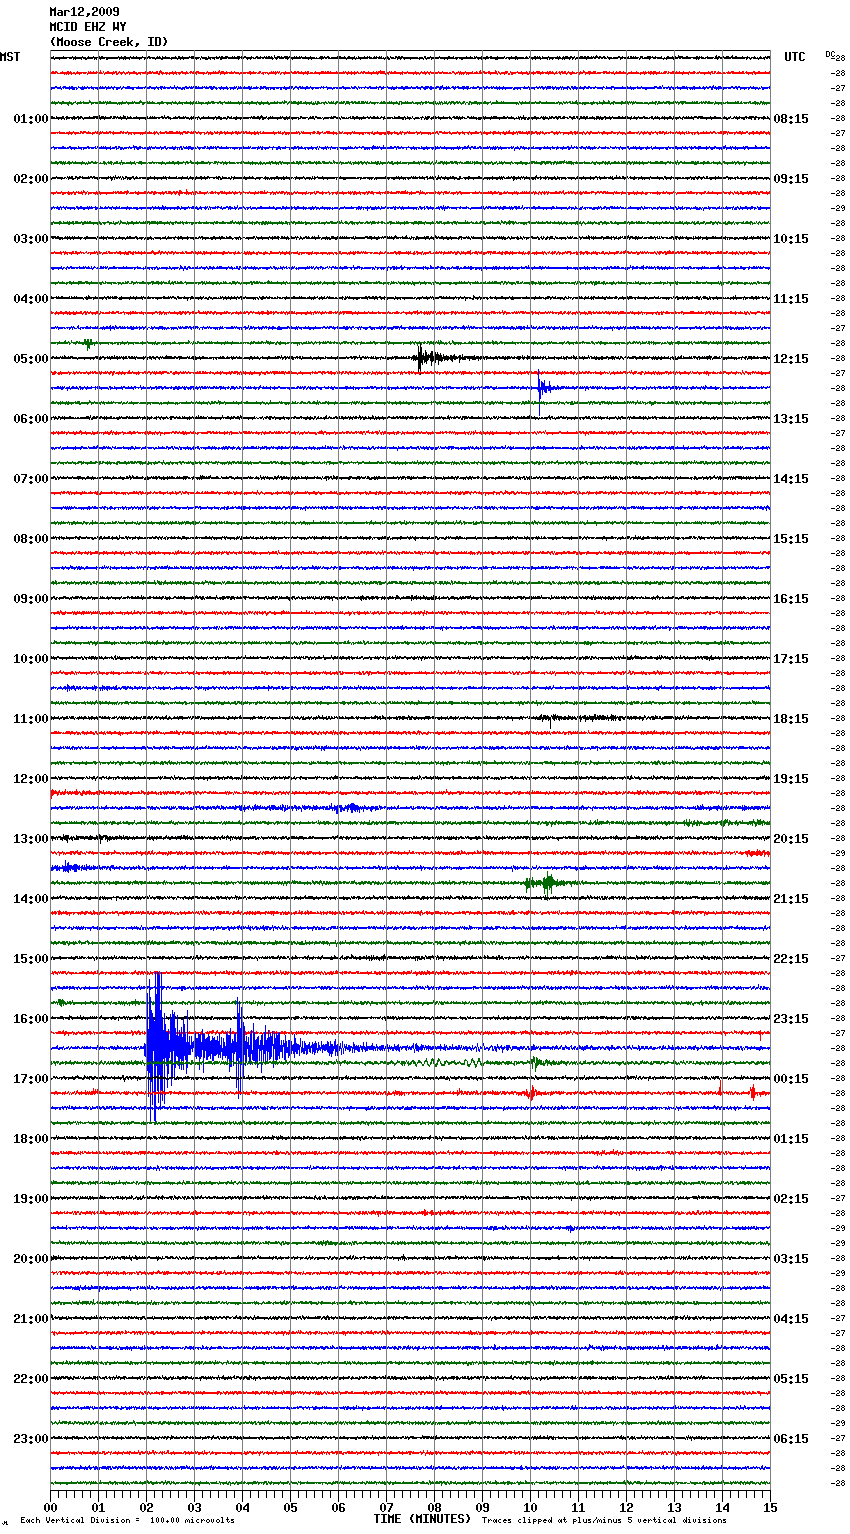The image size is (850, 1534).
Task: Click the 22:15 UTC row label
Action: pos(791,959)
